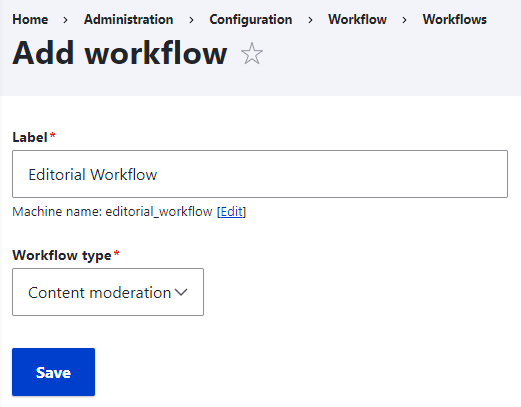
Task: Return to Workflows breadcrumb page
Action: pyautogui.click(x=455, y=19)
